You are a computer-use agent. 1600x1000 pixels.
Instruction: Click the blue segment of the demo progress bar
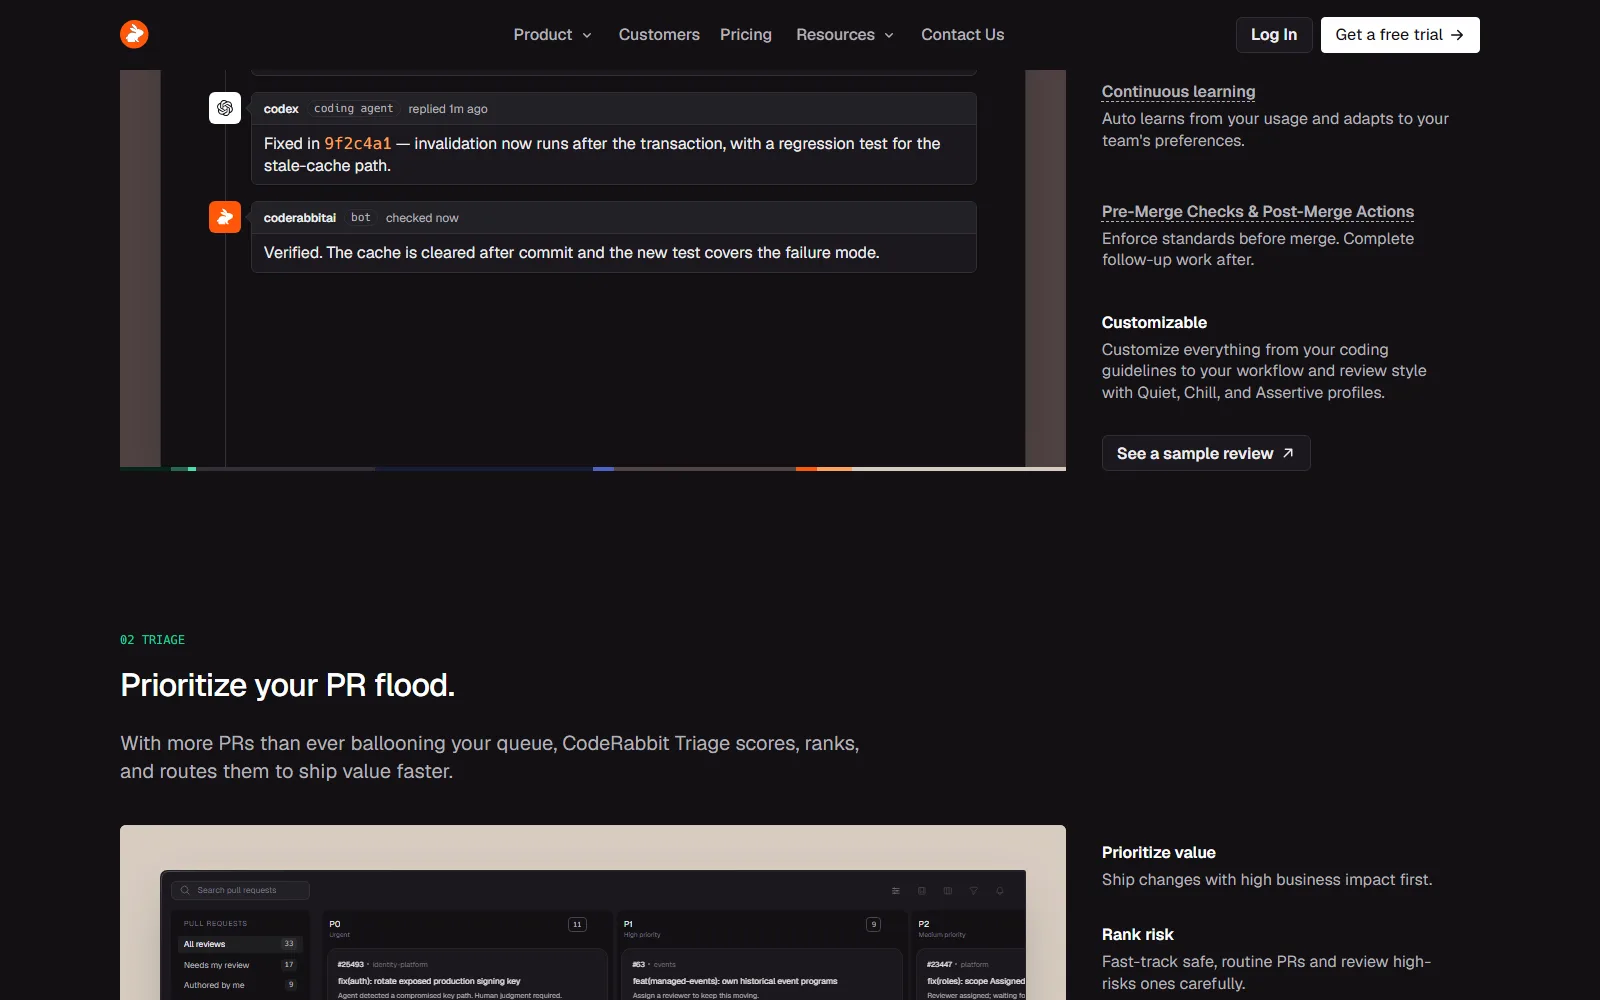point(603,469)
